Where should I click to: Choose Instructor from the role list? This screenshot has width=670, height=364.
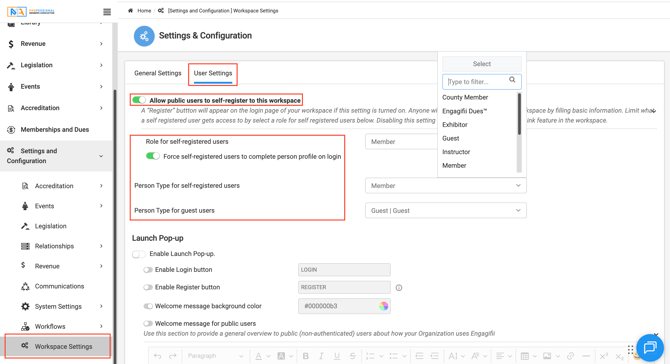(456, 152)
